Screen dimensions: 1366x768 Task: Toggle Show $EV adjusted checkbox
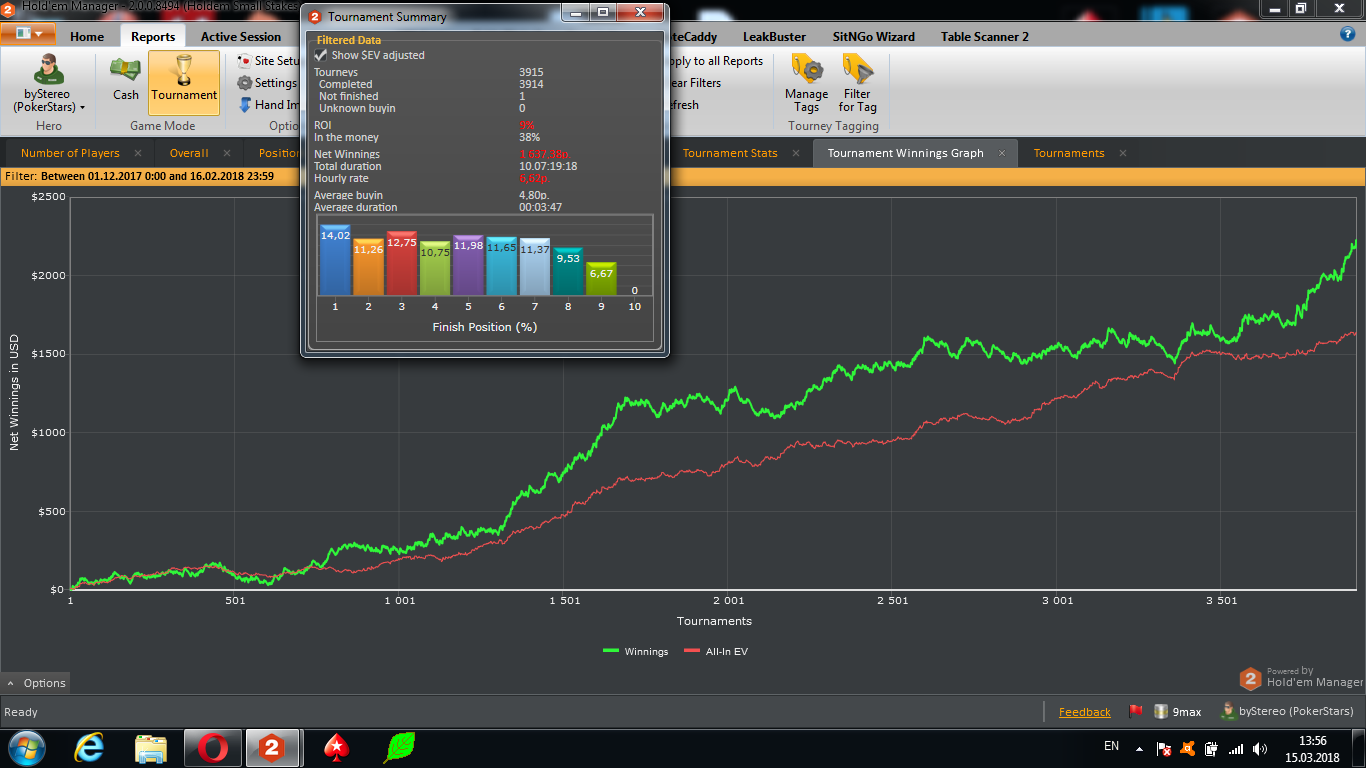pyautogui.click(x=321, y=55)
